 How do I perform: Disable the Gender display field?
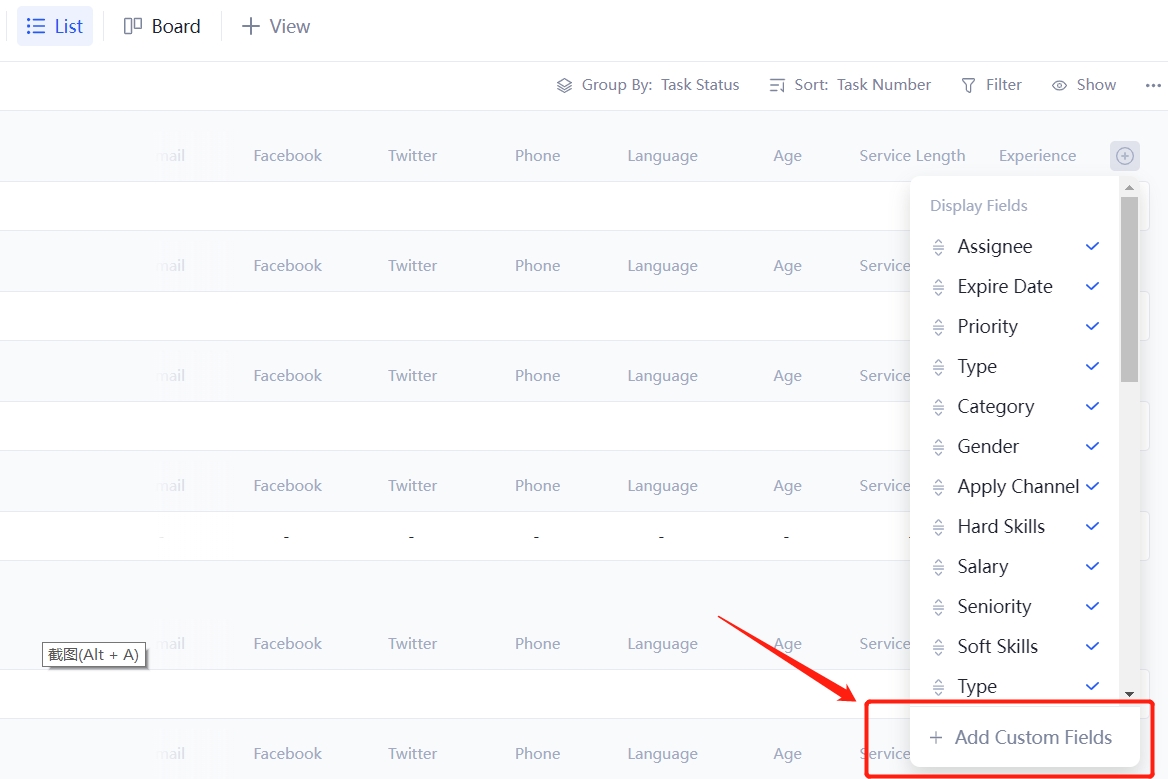coord(1091,446)
